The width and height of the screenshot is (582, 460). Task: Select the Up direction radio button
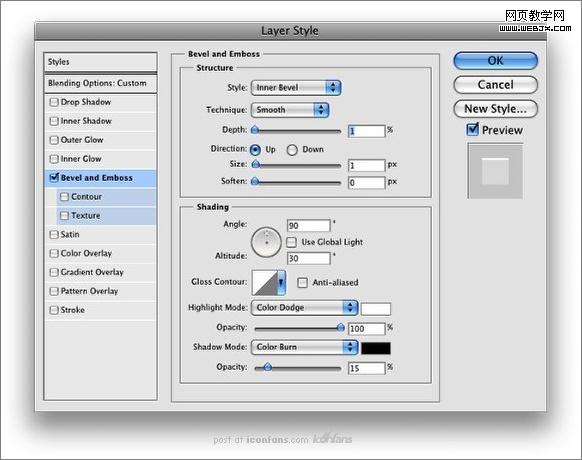pos(255,150)
